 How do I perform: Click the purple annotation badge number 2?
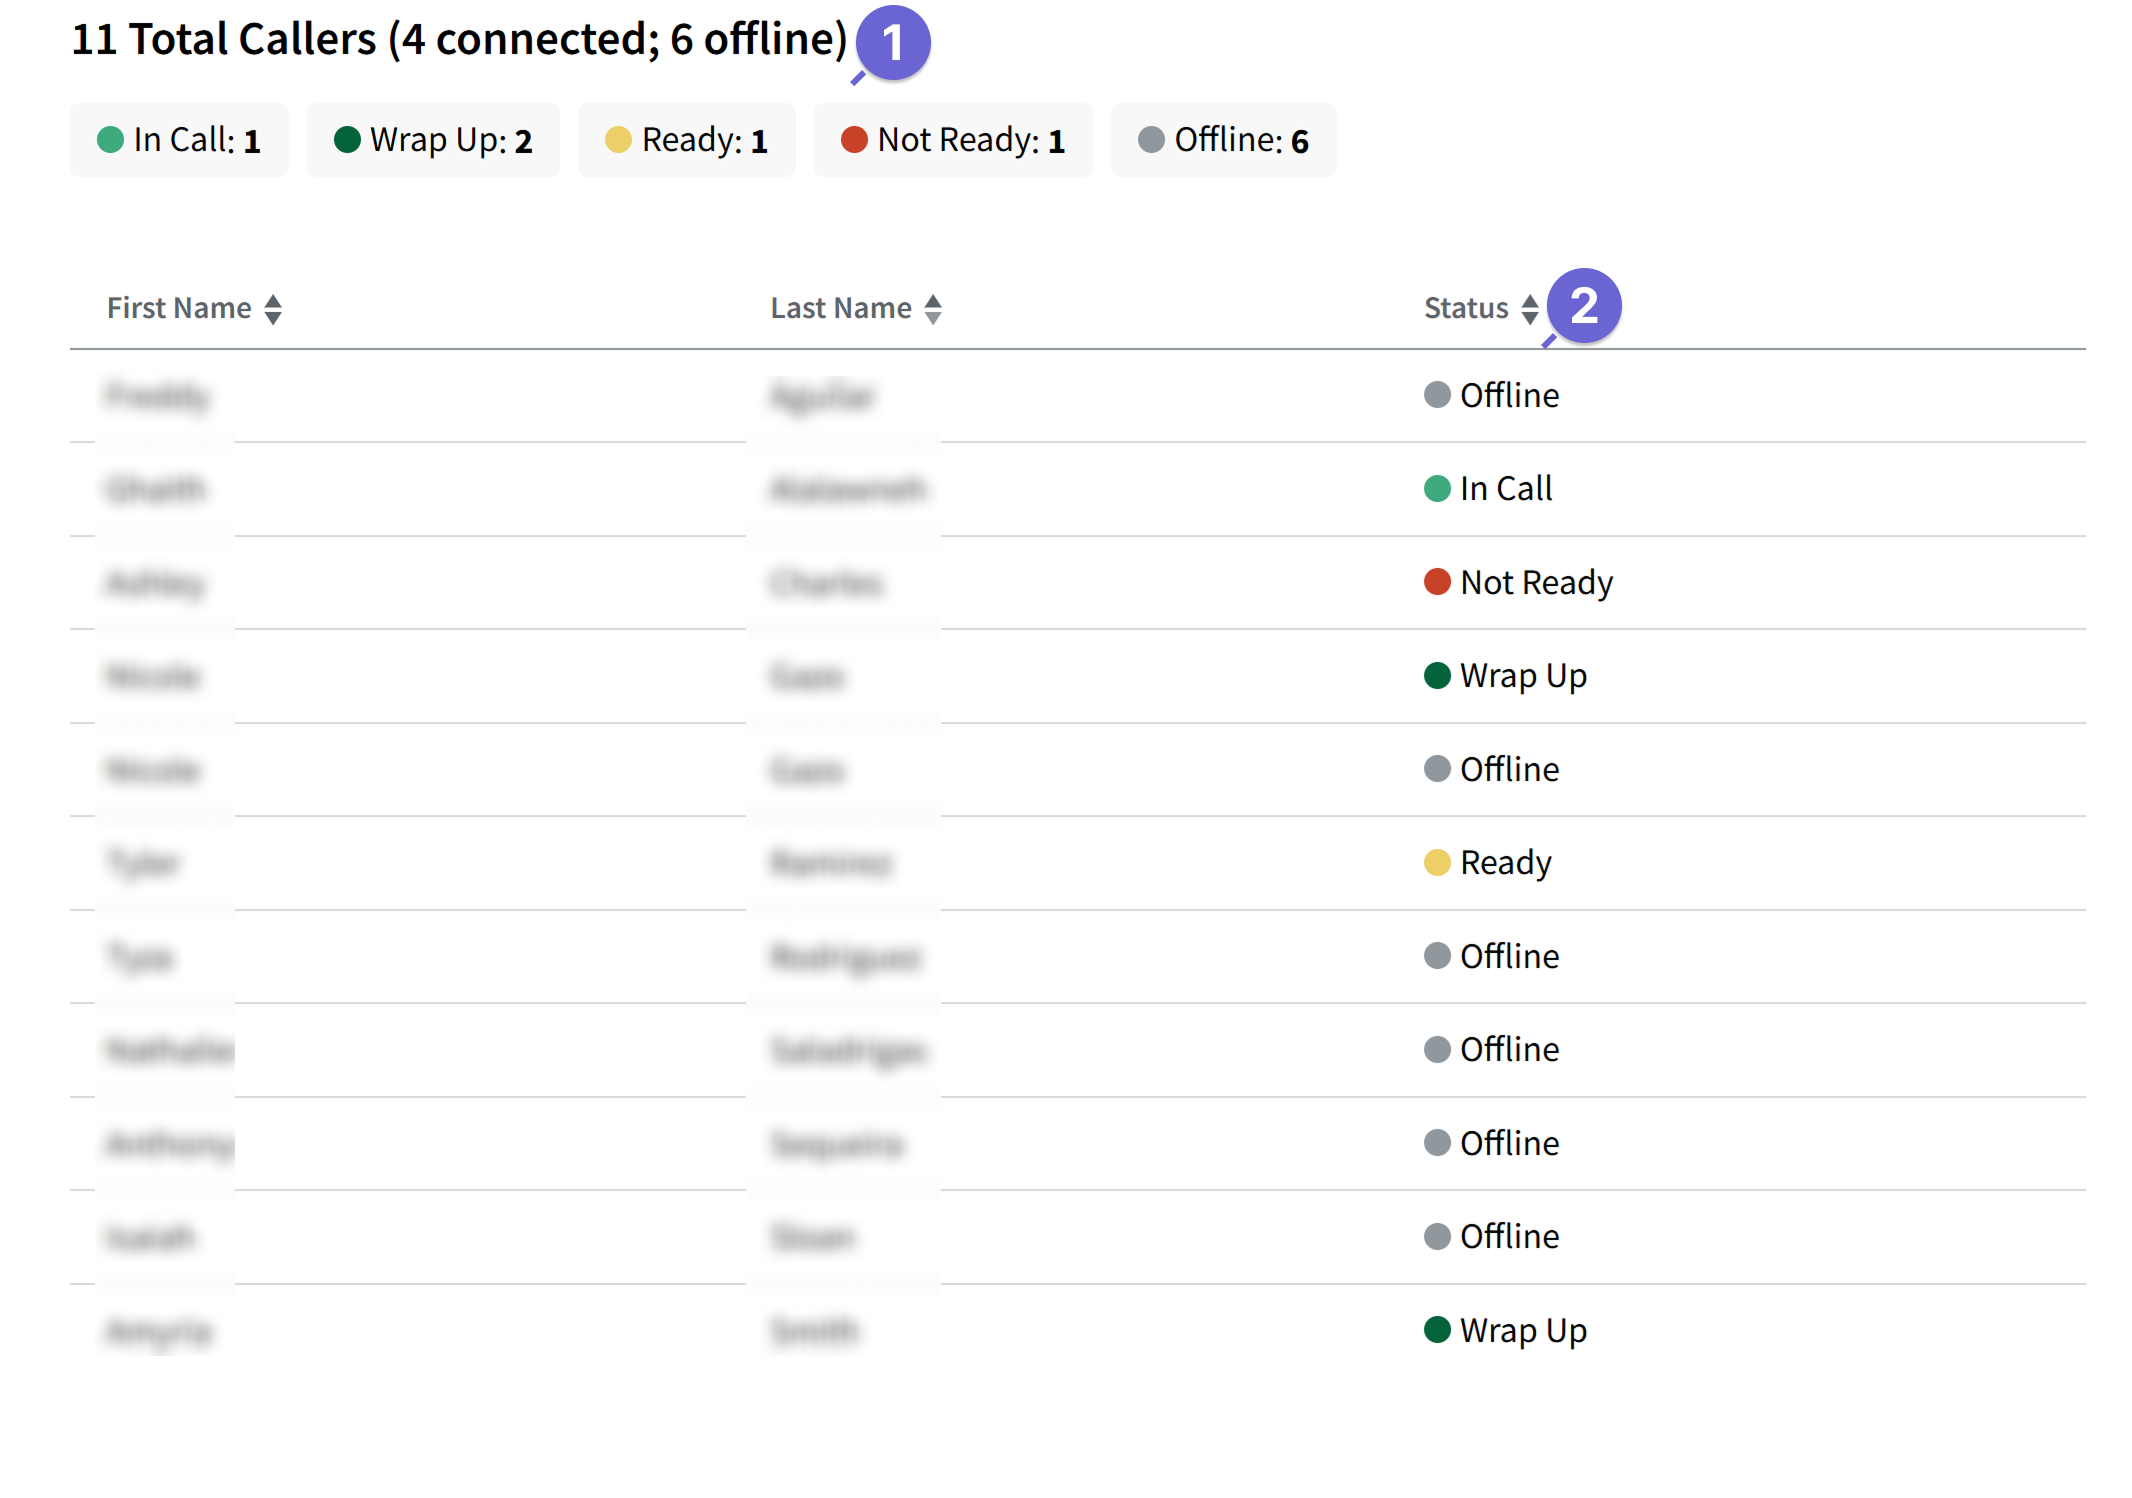point(1583,305)
